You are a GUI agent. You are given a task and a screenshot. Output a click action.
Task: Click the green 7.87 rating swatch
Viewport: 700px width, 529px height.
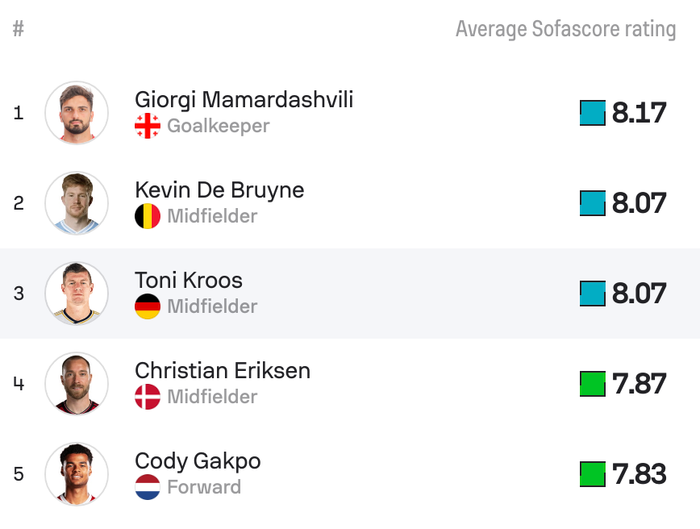point(593,383)
